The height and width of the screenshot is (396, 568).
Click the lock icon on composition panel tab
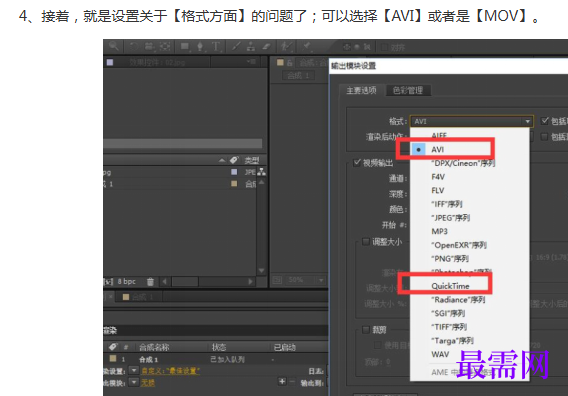[290, 63]
